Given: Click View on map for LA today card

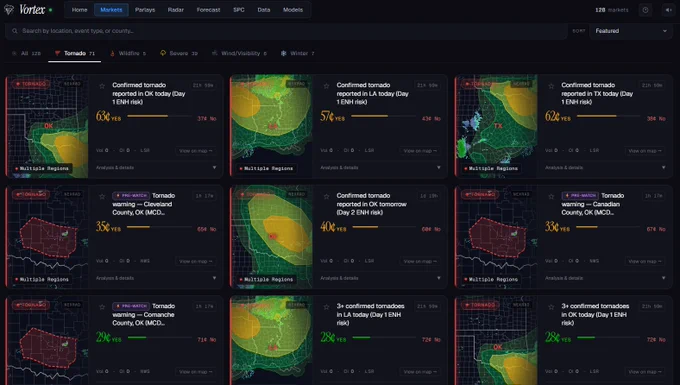Looking at the screenshot, I should click(x=420, y=151).
